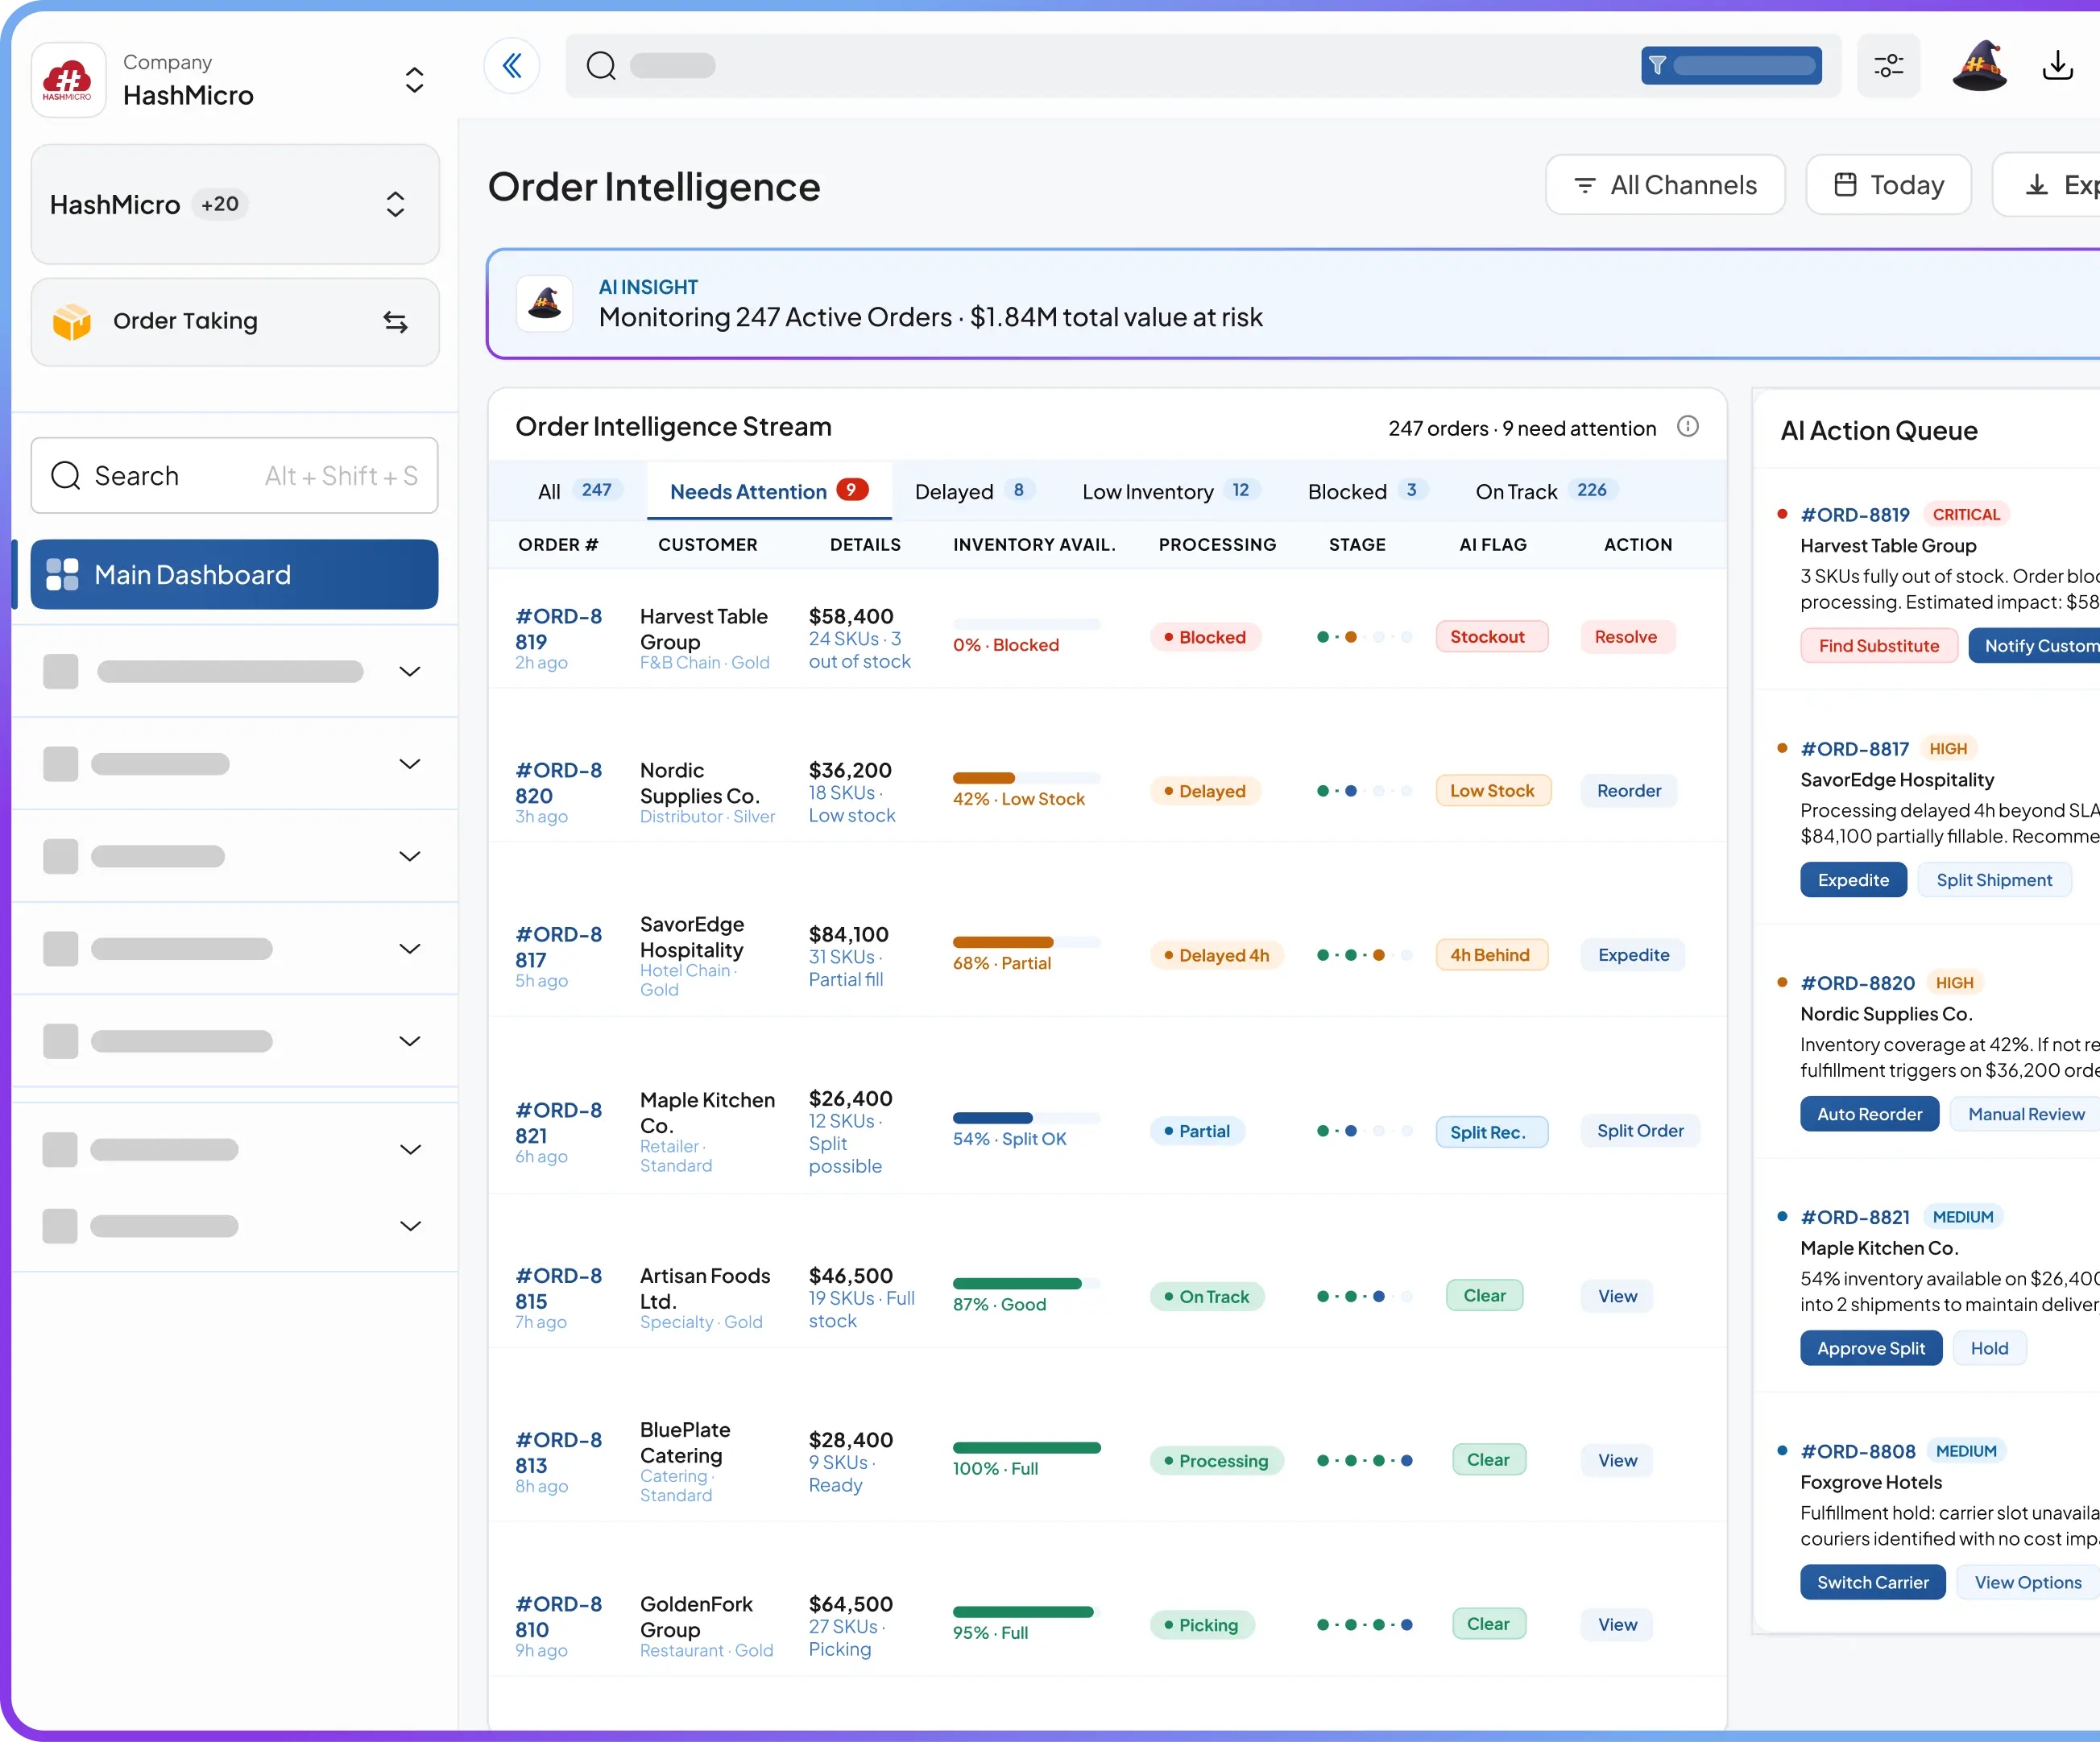Image resolution: width=2100 pixels, height=1742 pixels.
Task: Click stage dots for Harvest Table Group row
Action: coord(1364,637)
